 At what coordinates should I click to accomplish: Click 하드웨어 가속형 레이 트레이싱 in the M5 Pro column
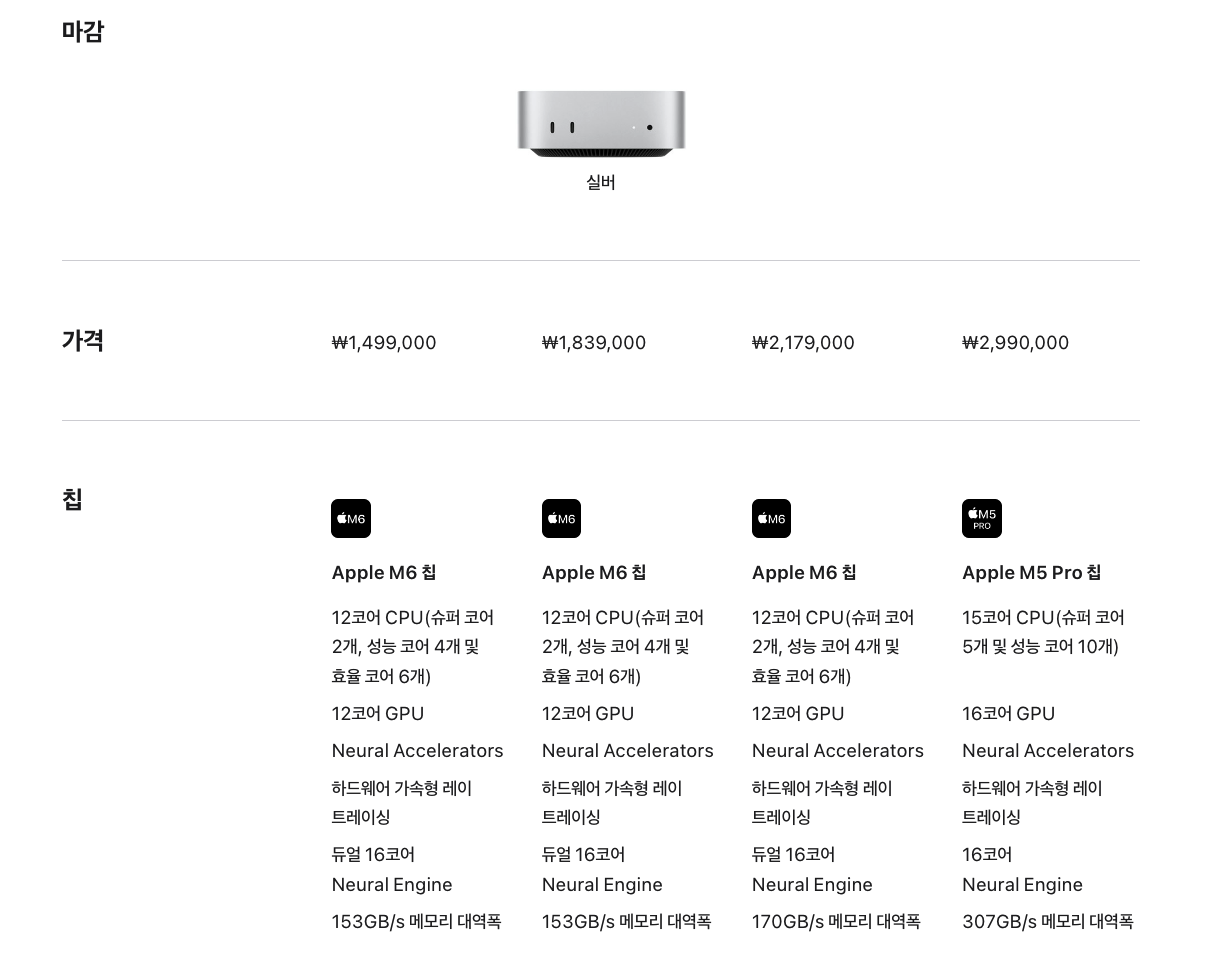click(1032, 803)
